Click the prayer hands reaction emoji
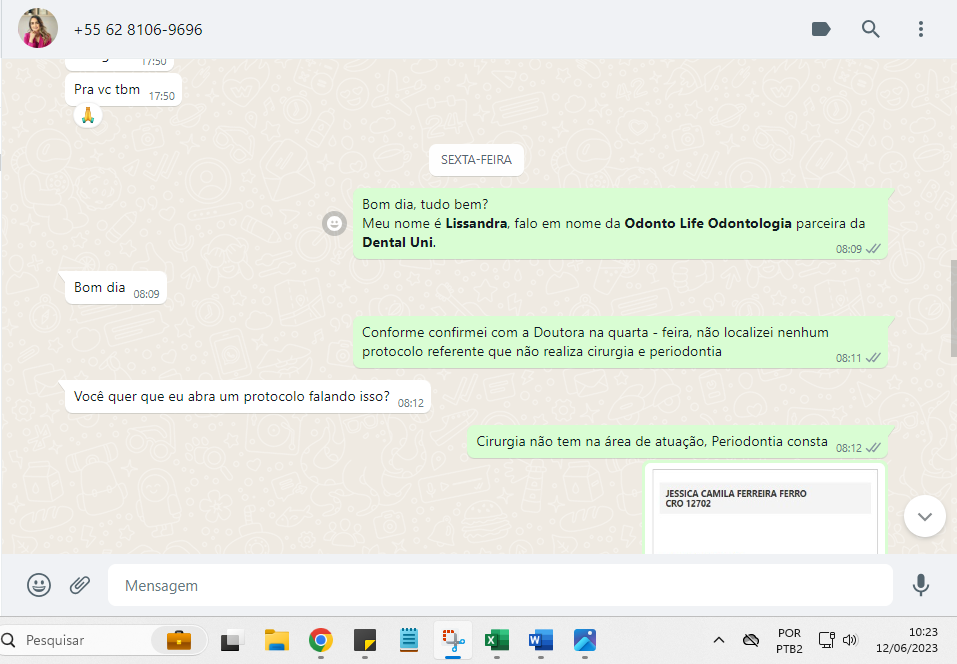This screenshot has width=957, height=664. (88, 115)
